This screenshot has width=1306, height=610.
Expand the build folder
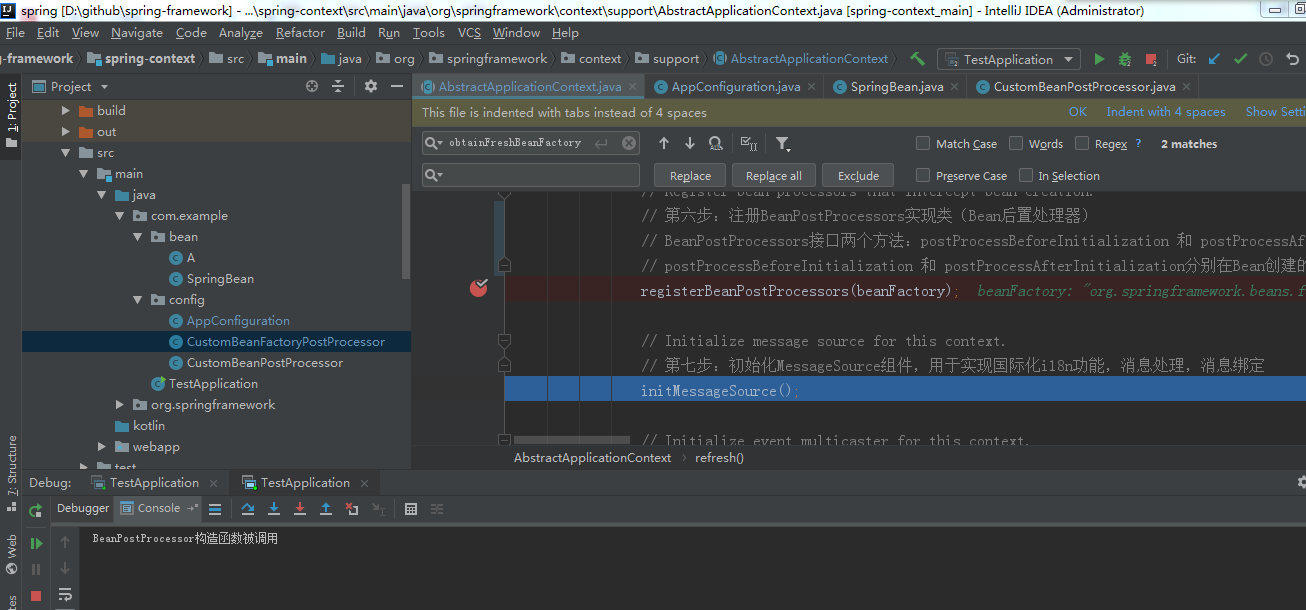point(66,111)
